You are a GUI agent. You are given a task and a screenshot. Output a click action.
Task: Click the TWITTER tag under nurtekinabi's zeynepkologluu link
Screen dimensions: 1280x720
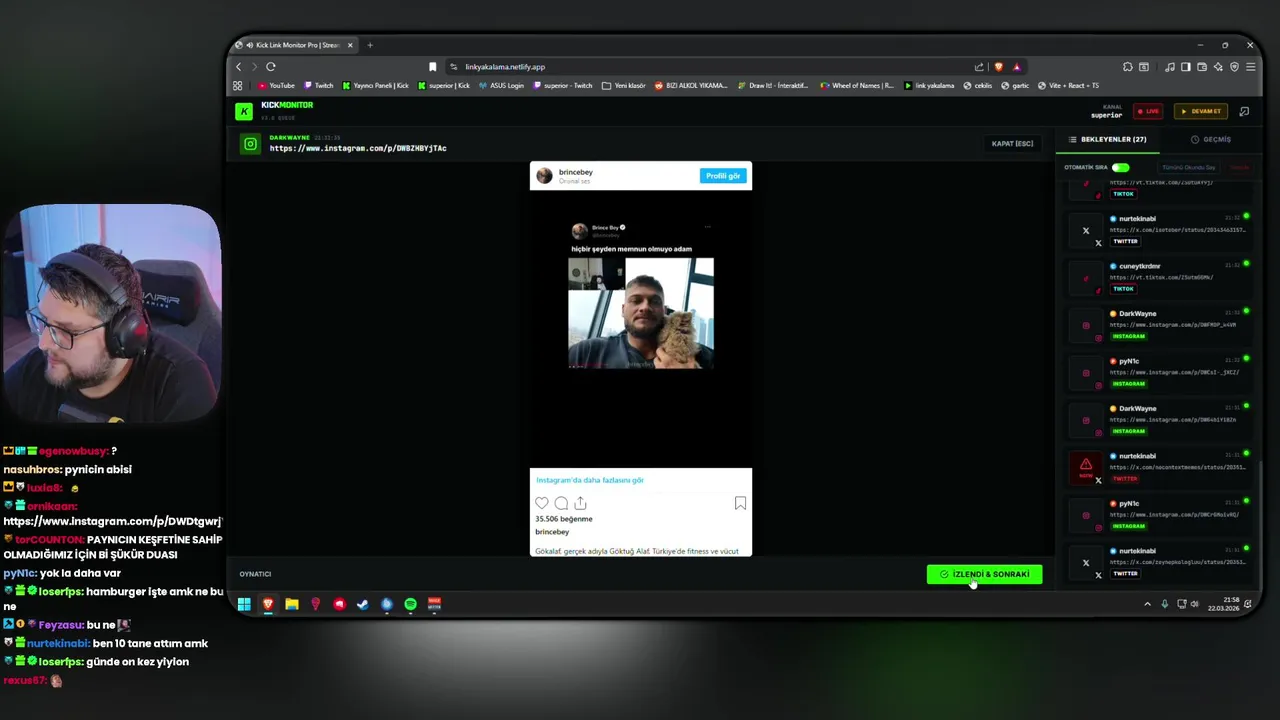point(1125,574)
